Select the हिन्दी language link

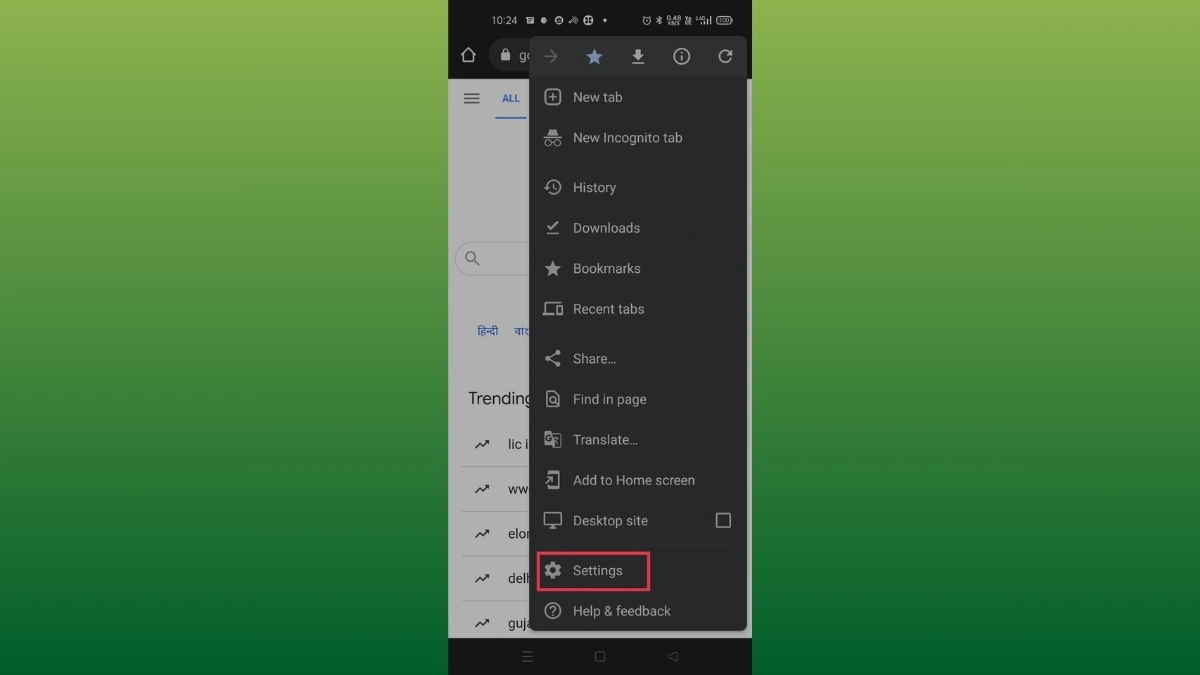[x=487, y=330]
